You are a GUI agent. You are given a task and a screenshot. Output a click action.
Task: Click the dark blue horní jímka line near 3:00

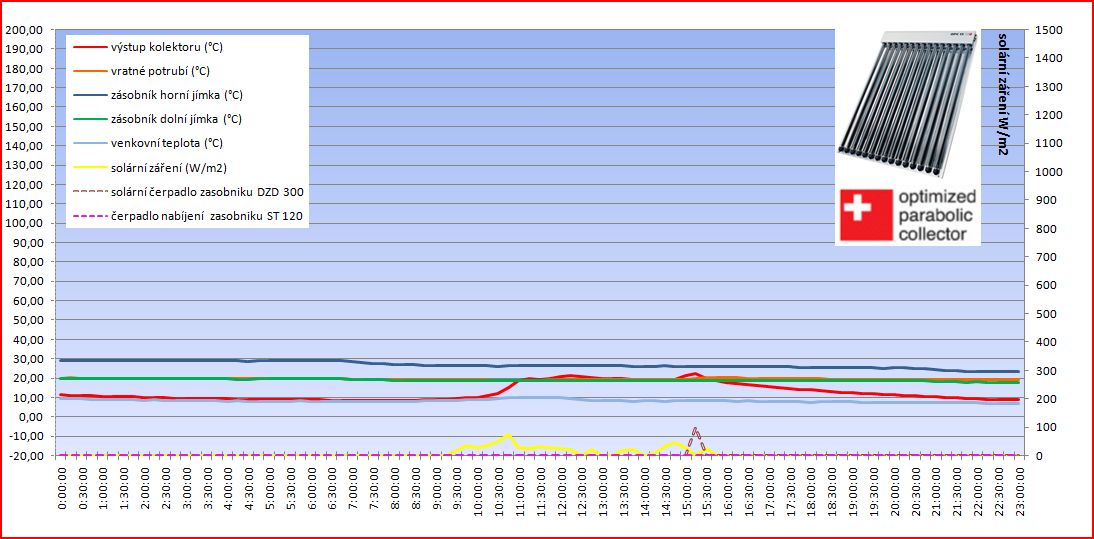(x=187, y=360)
